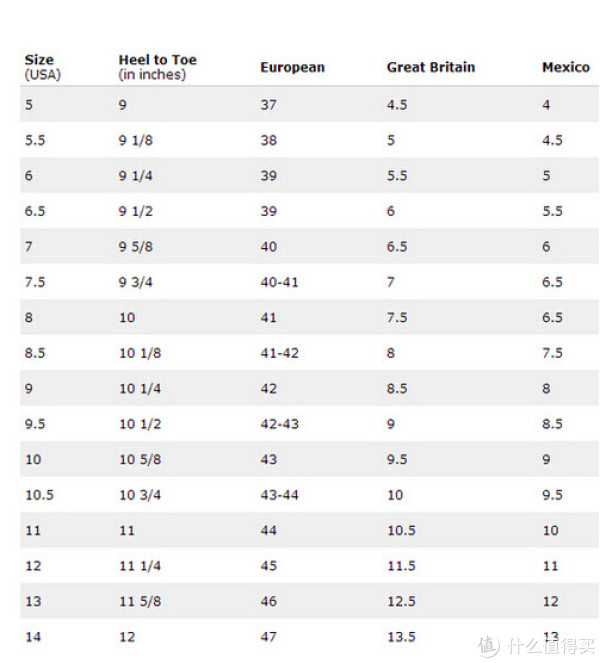Click European size 42-43 cell

279,424
